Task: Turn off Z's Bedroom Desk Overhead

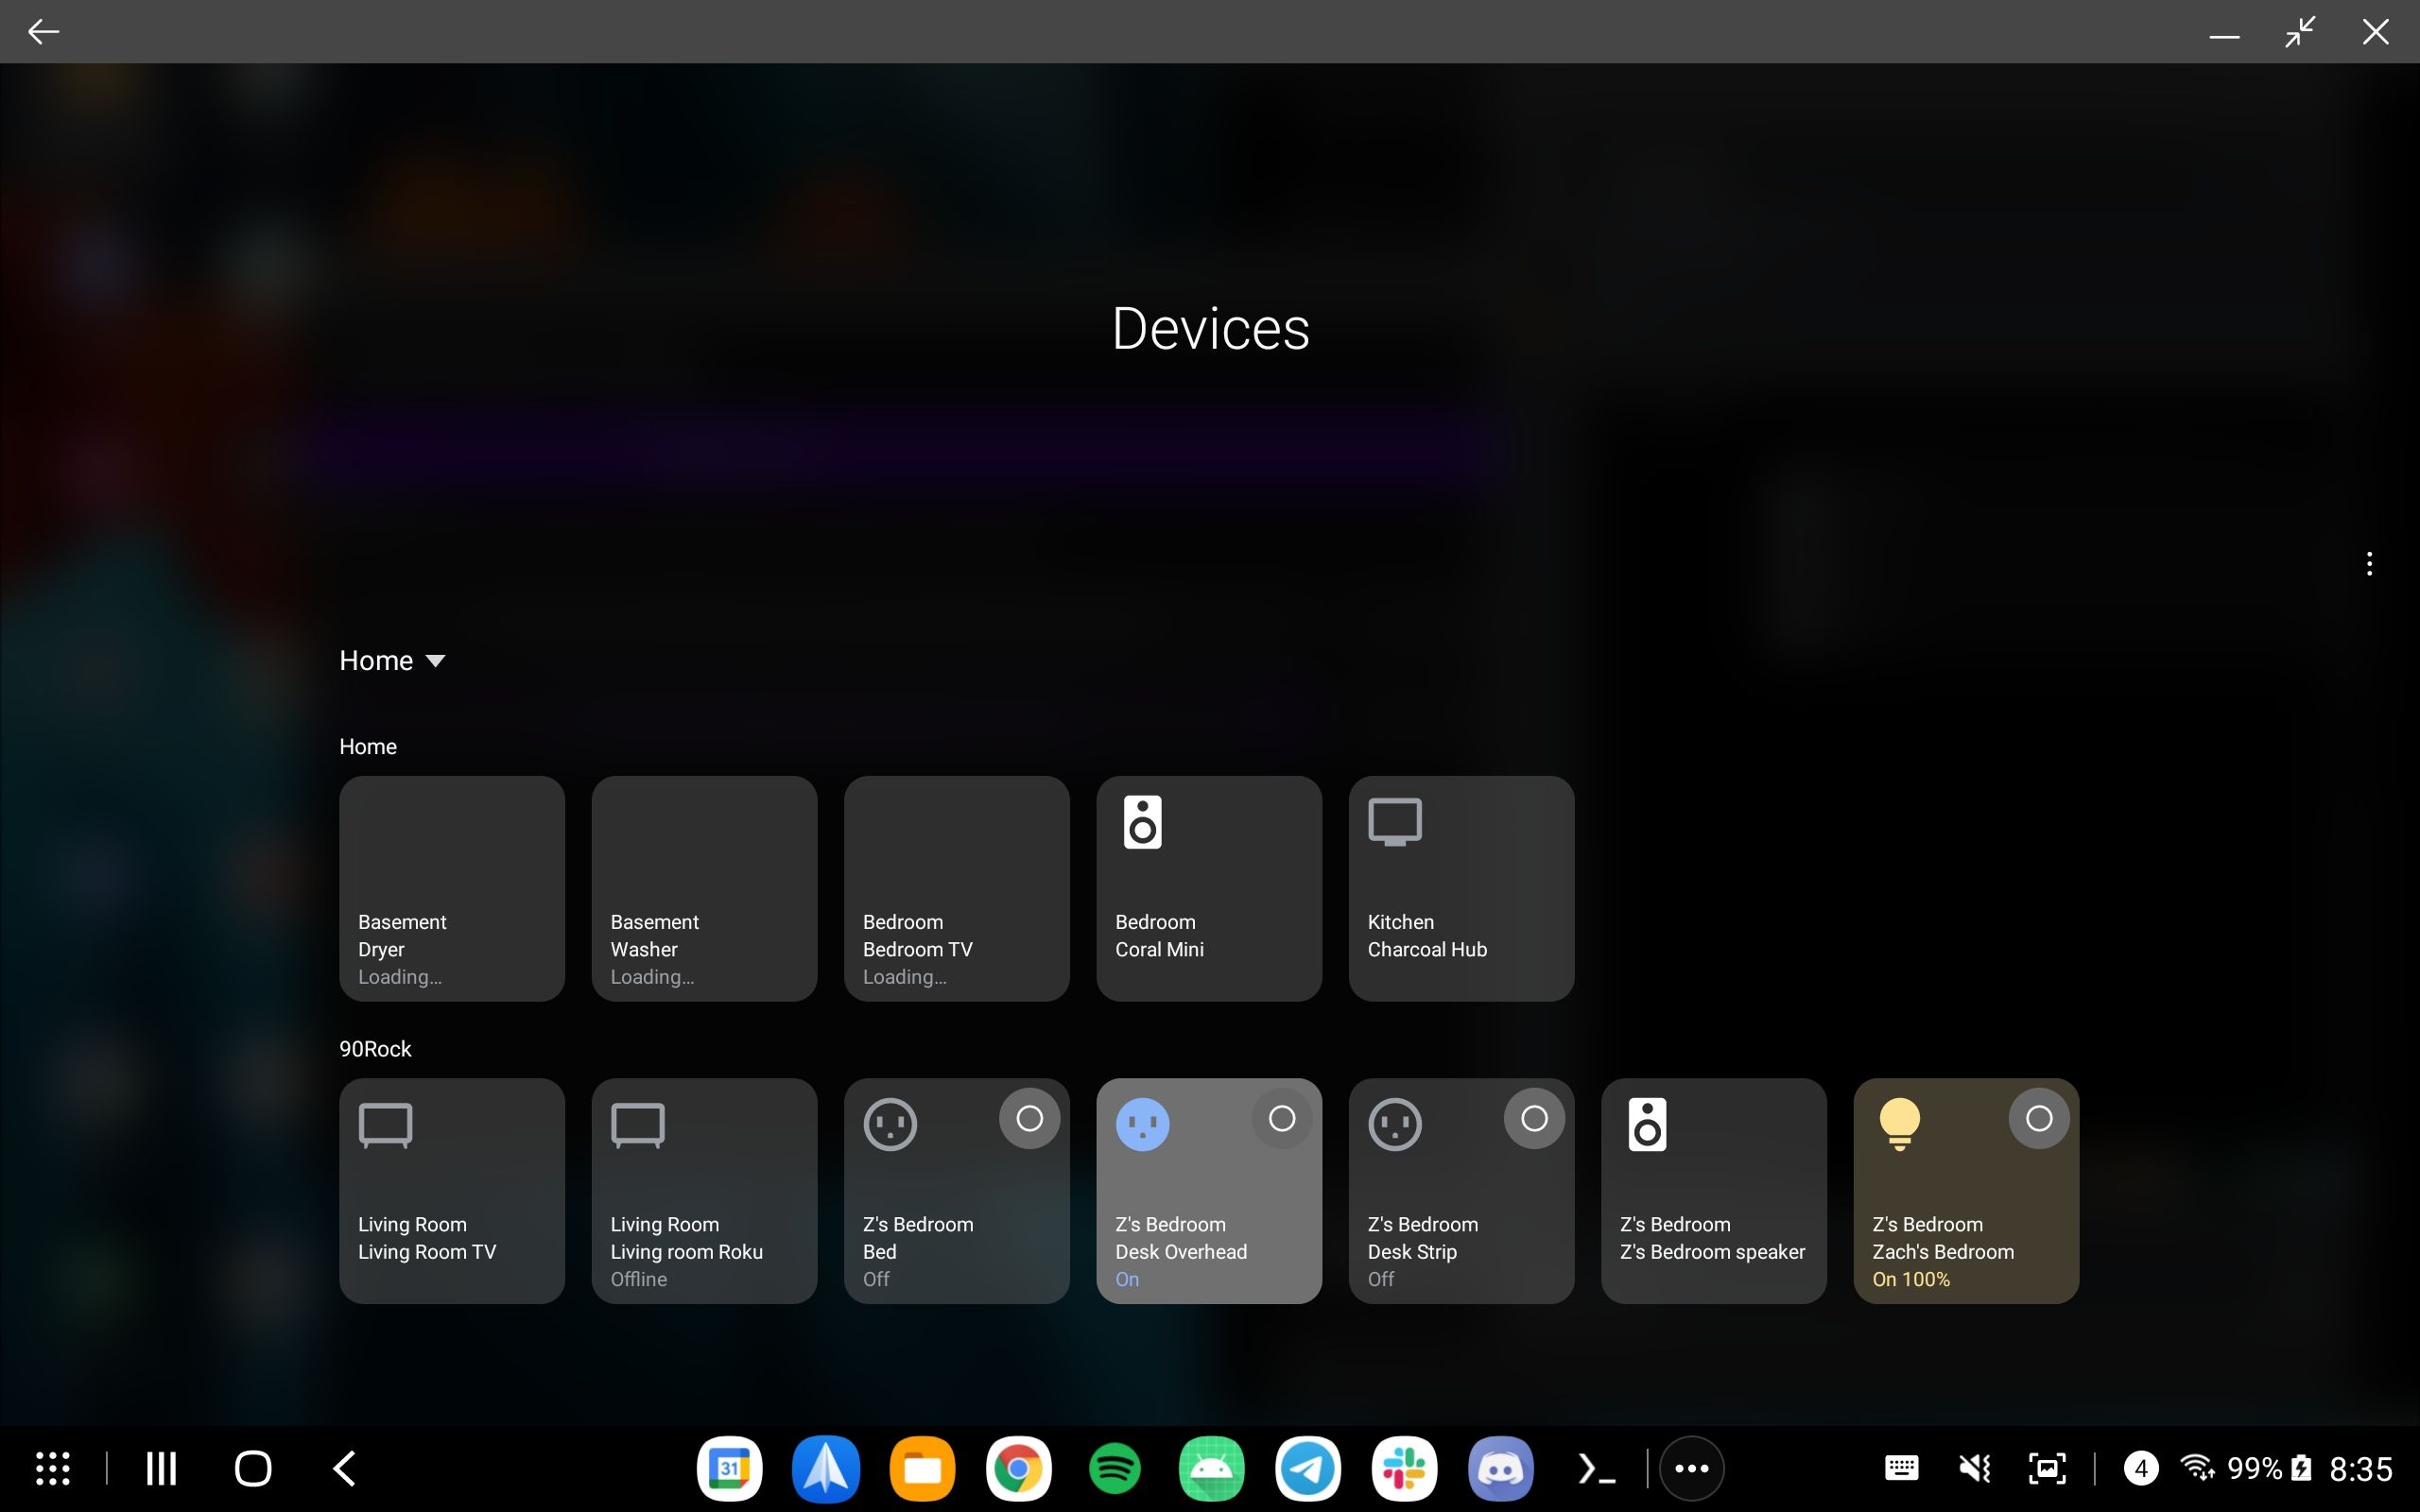Action: [1282, 1118]
